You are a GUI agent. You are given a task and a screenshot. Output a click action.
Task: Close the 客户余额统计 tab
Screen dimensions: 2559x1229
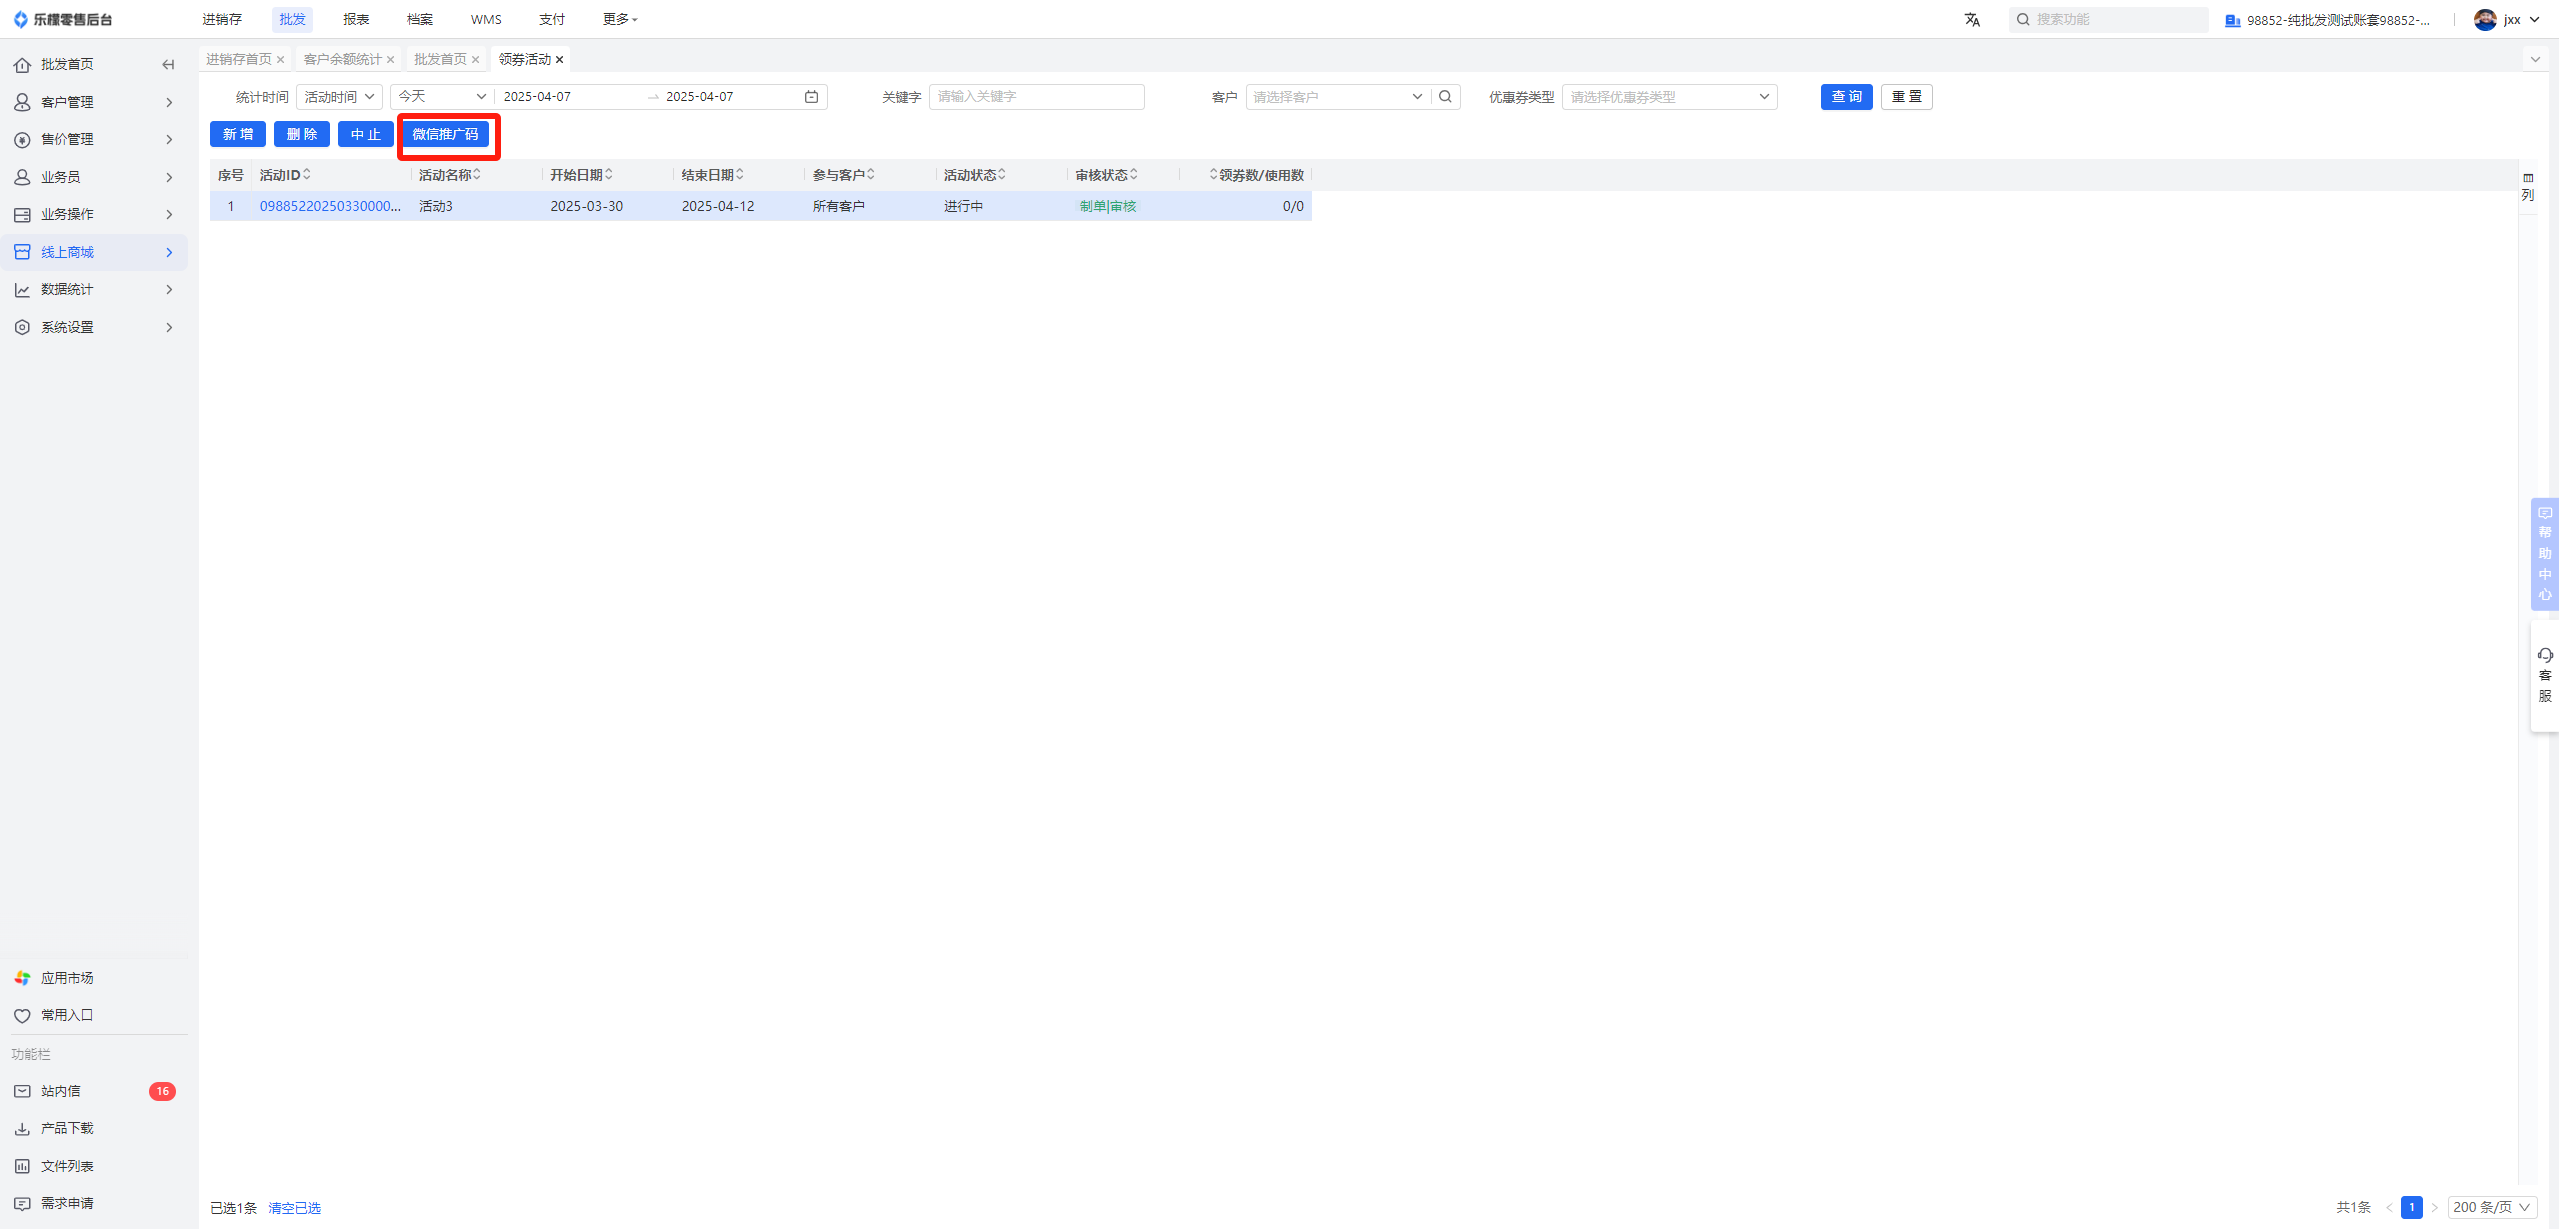(x=391, y=60)
